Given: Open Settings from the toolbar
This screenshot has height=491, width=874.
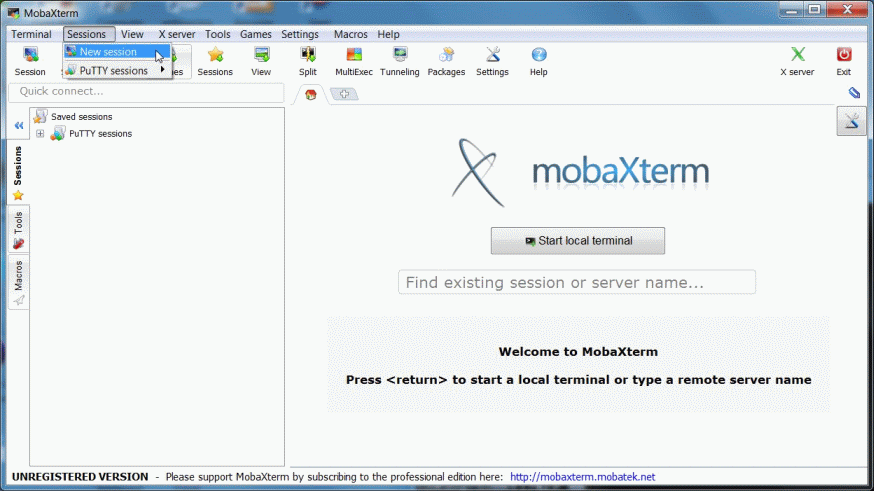Looking at the screenshot, I should [492, 61].
